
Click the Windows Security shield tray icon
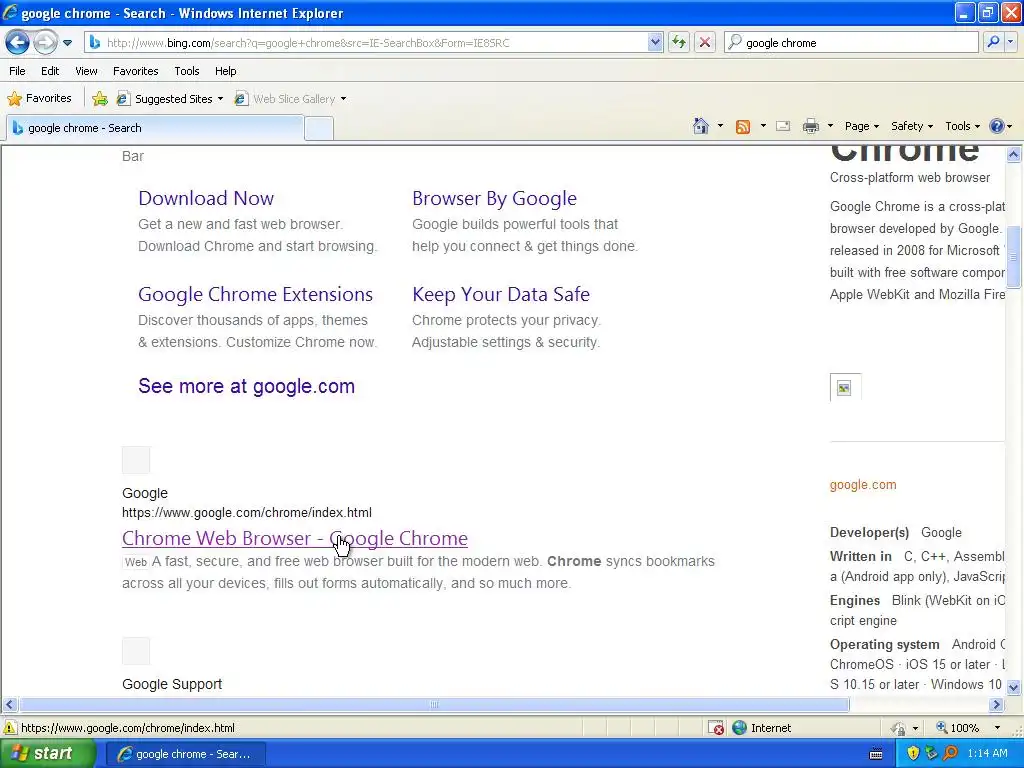913,754
